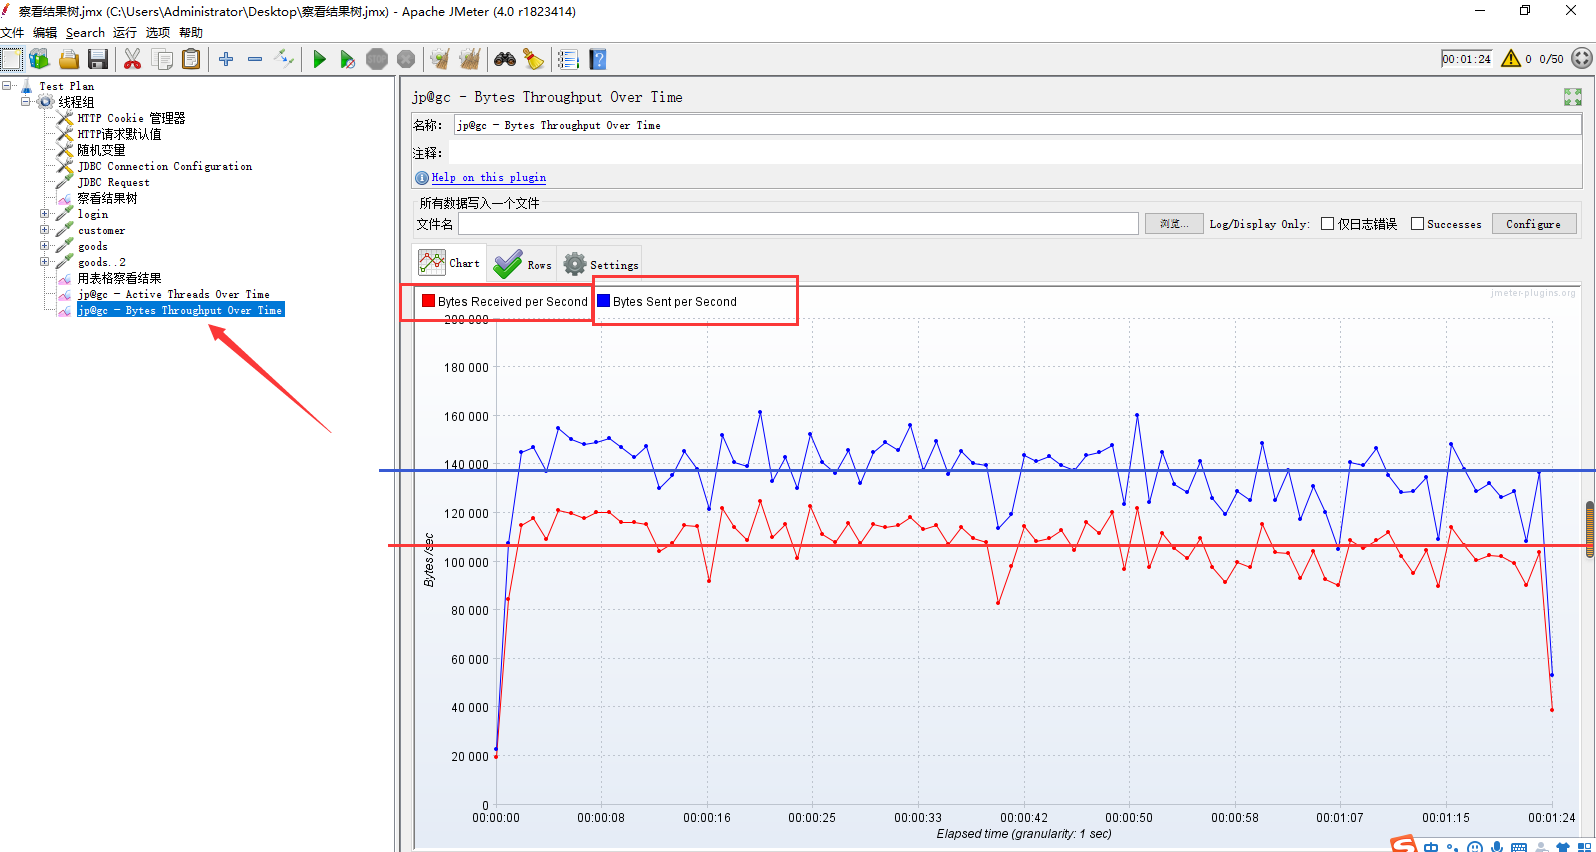Click the Cut scissors icon
Viewport: 1596px width, 852px height.
pos(132,59)
